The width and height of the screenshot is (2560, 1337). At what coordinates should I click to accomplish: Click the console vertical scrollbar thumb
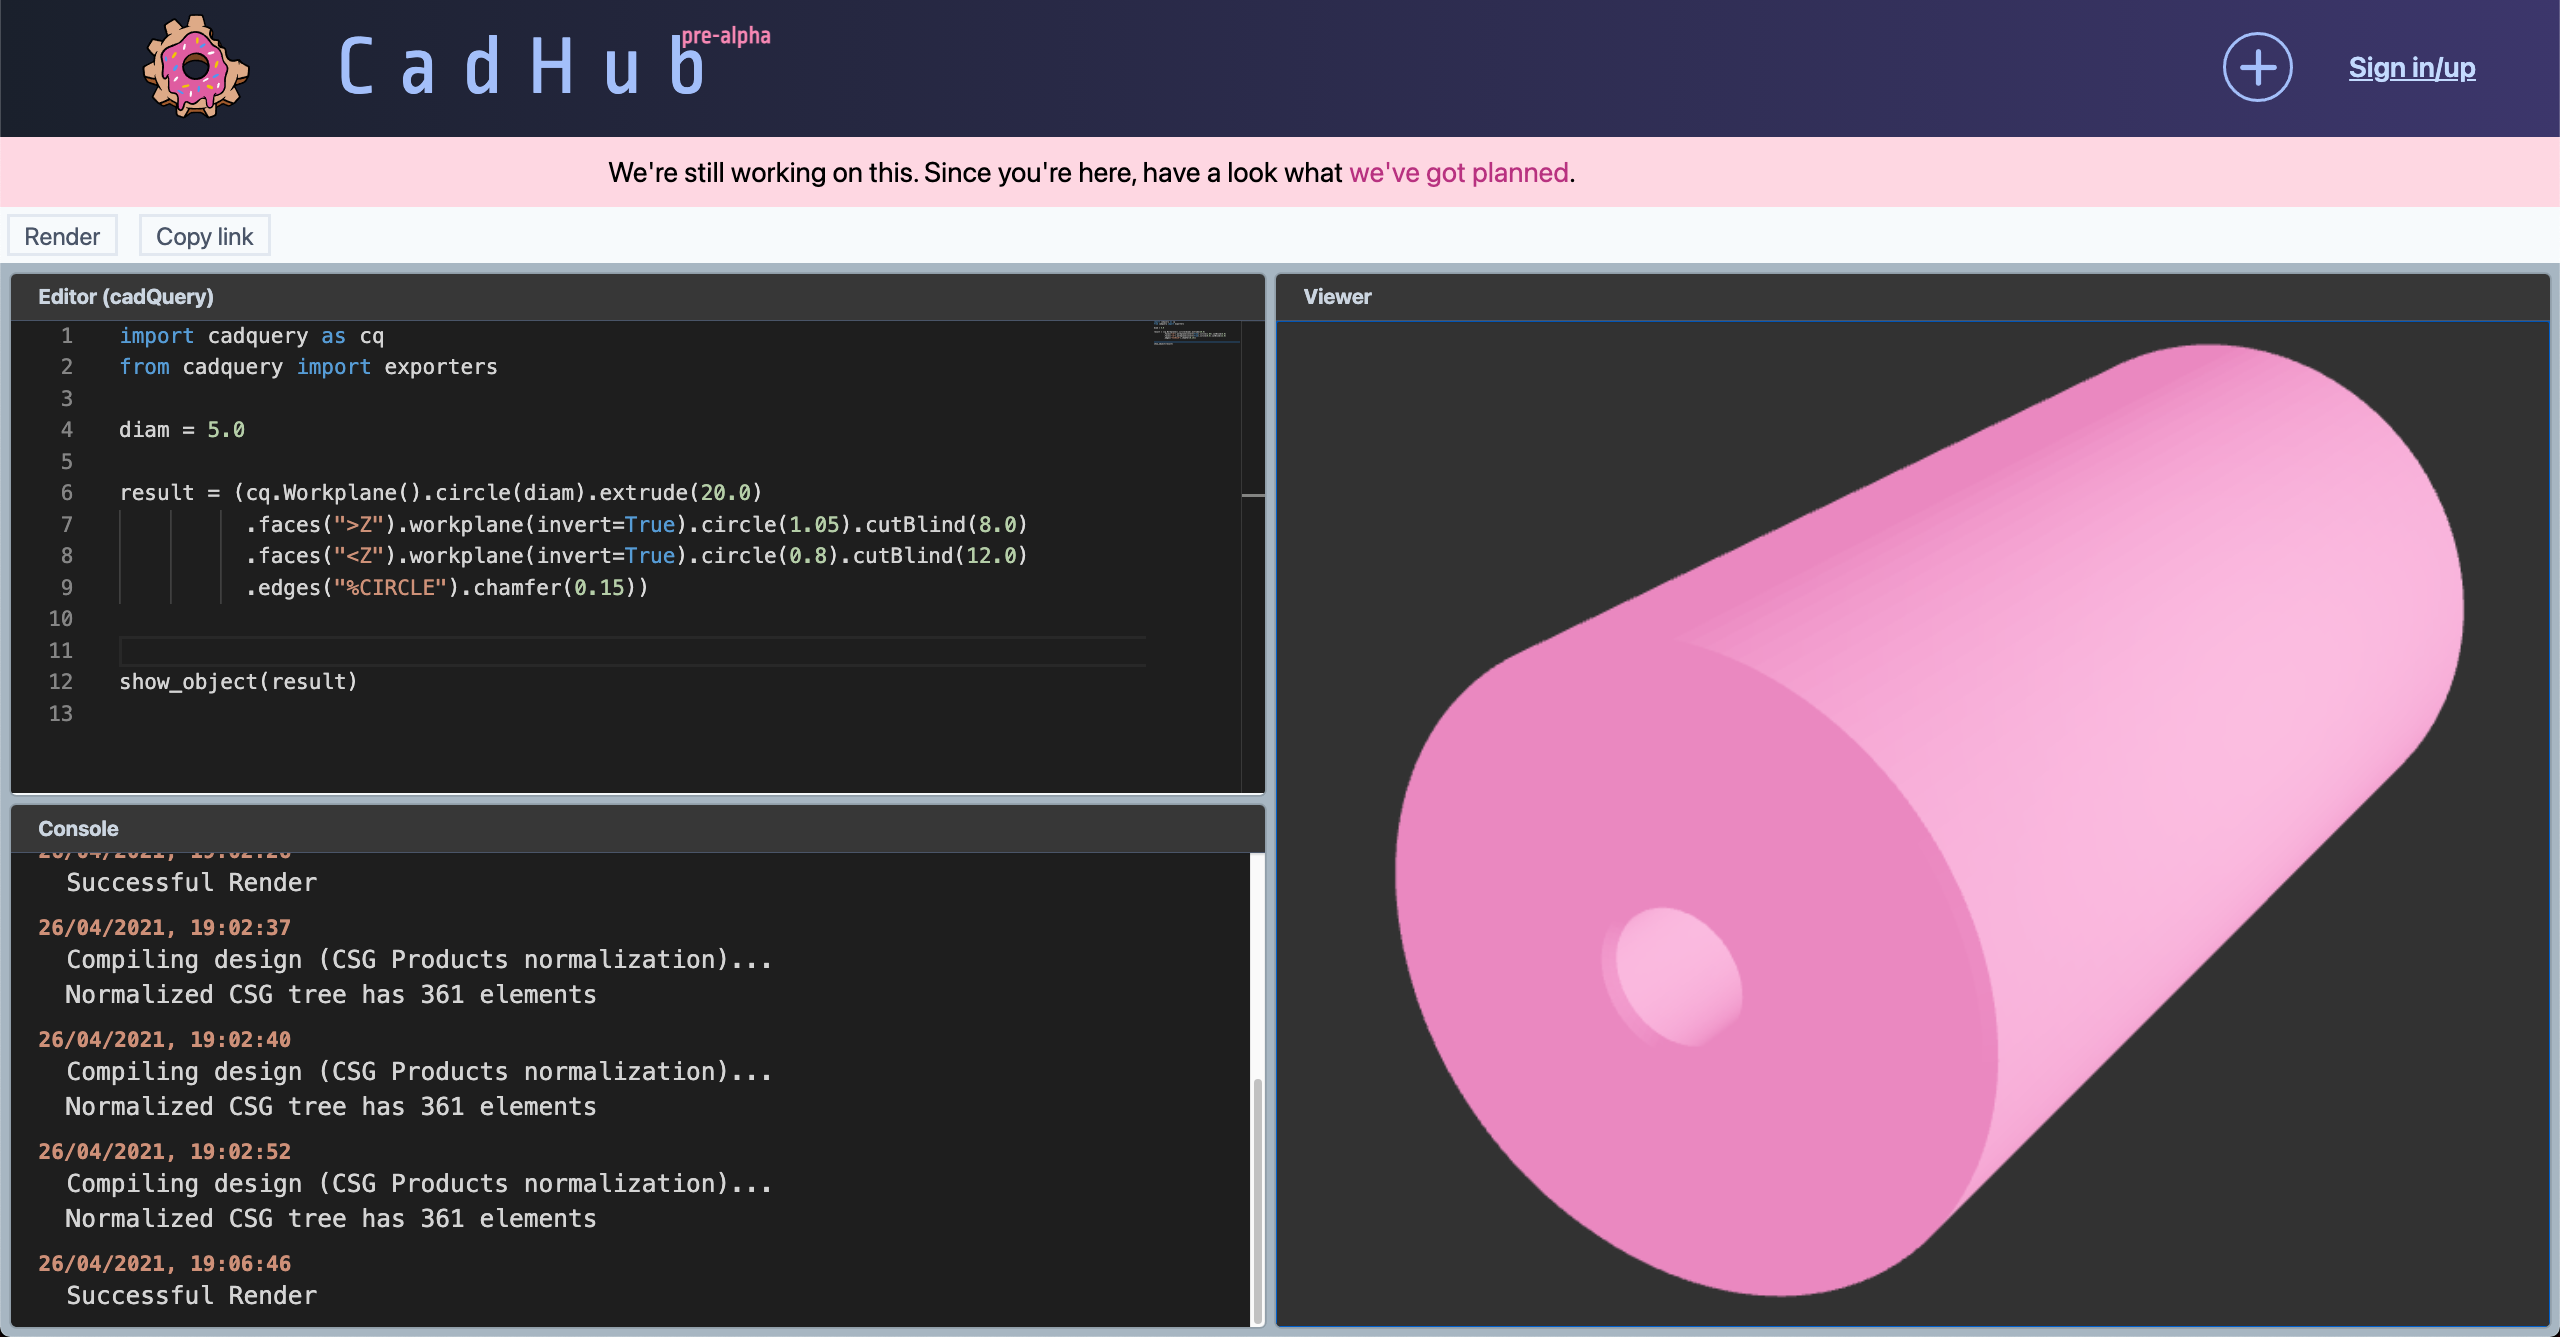pos(1257,1200)
